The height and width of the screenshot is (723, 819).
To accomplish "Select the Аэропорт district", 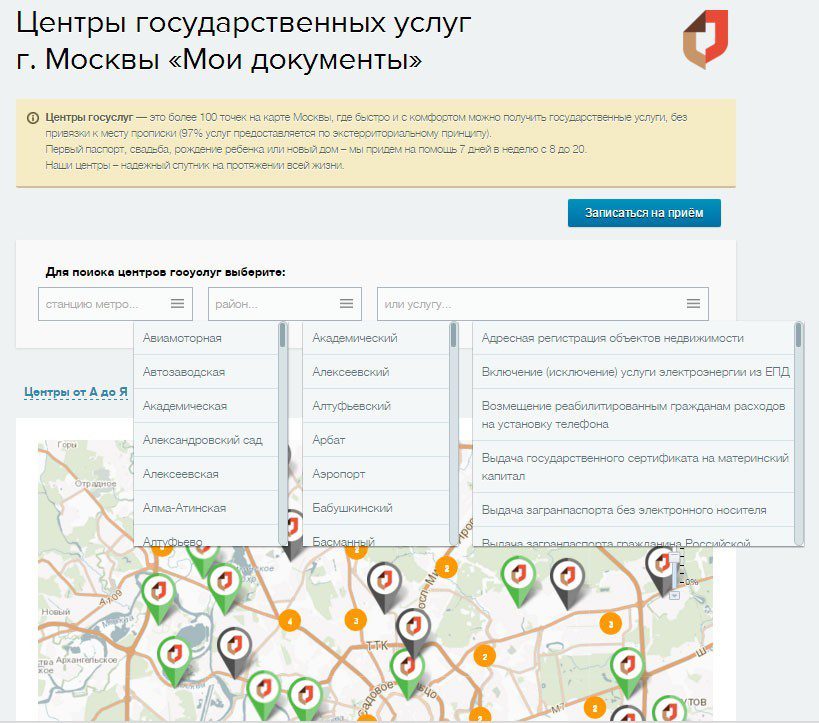I will coord(376,474).
